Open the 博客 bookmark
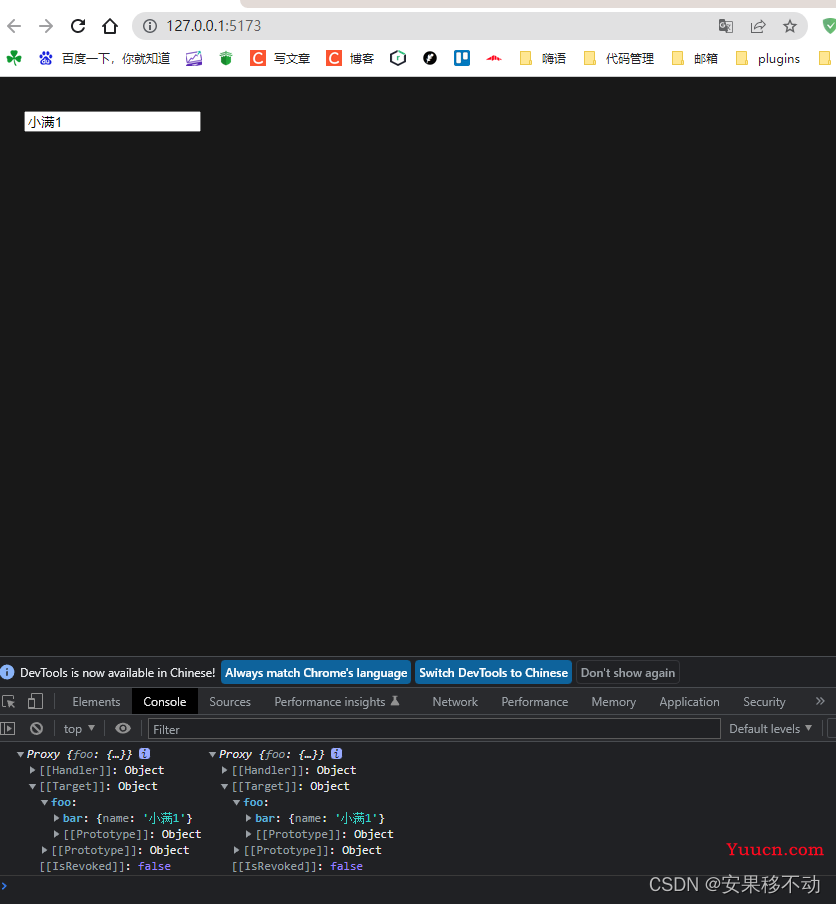This screenshot has height=904, width=836. (x=351, y=58)
